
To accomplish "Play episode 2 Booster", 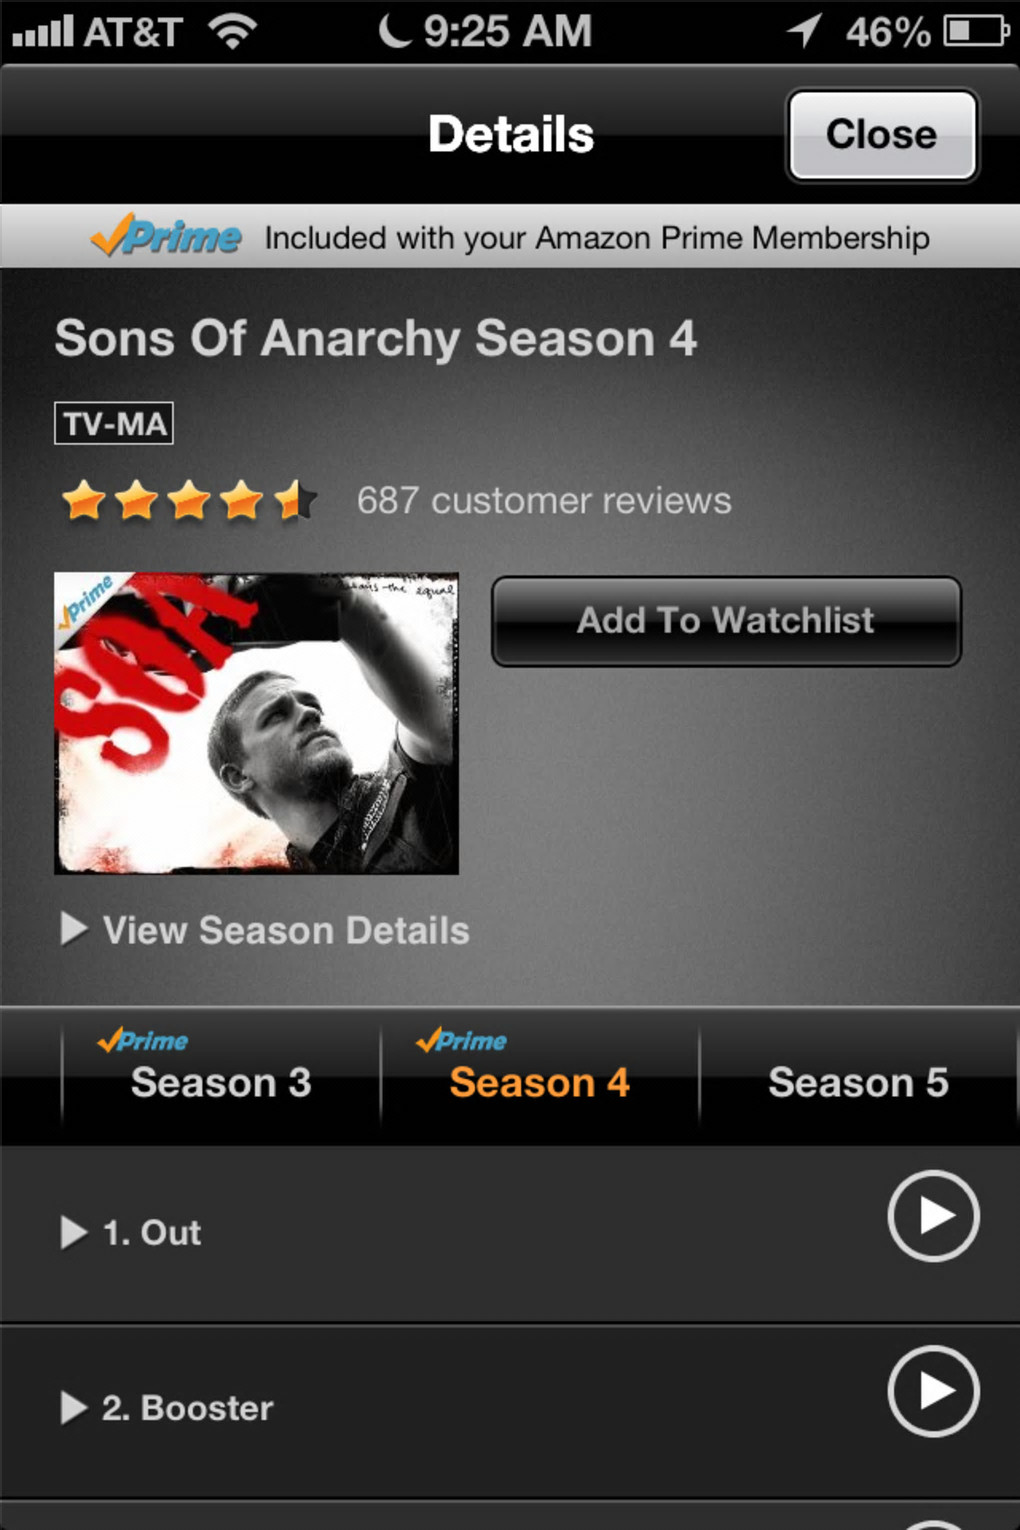I will [933, 1391].
